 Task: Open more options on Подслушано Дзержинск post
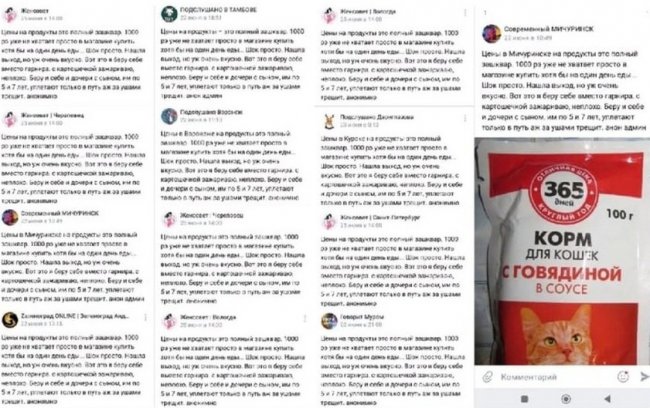coord(465,118)
